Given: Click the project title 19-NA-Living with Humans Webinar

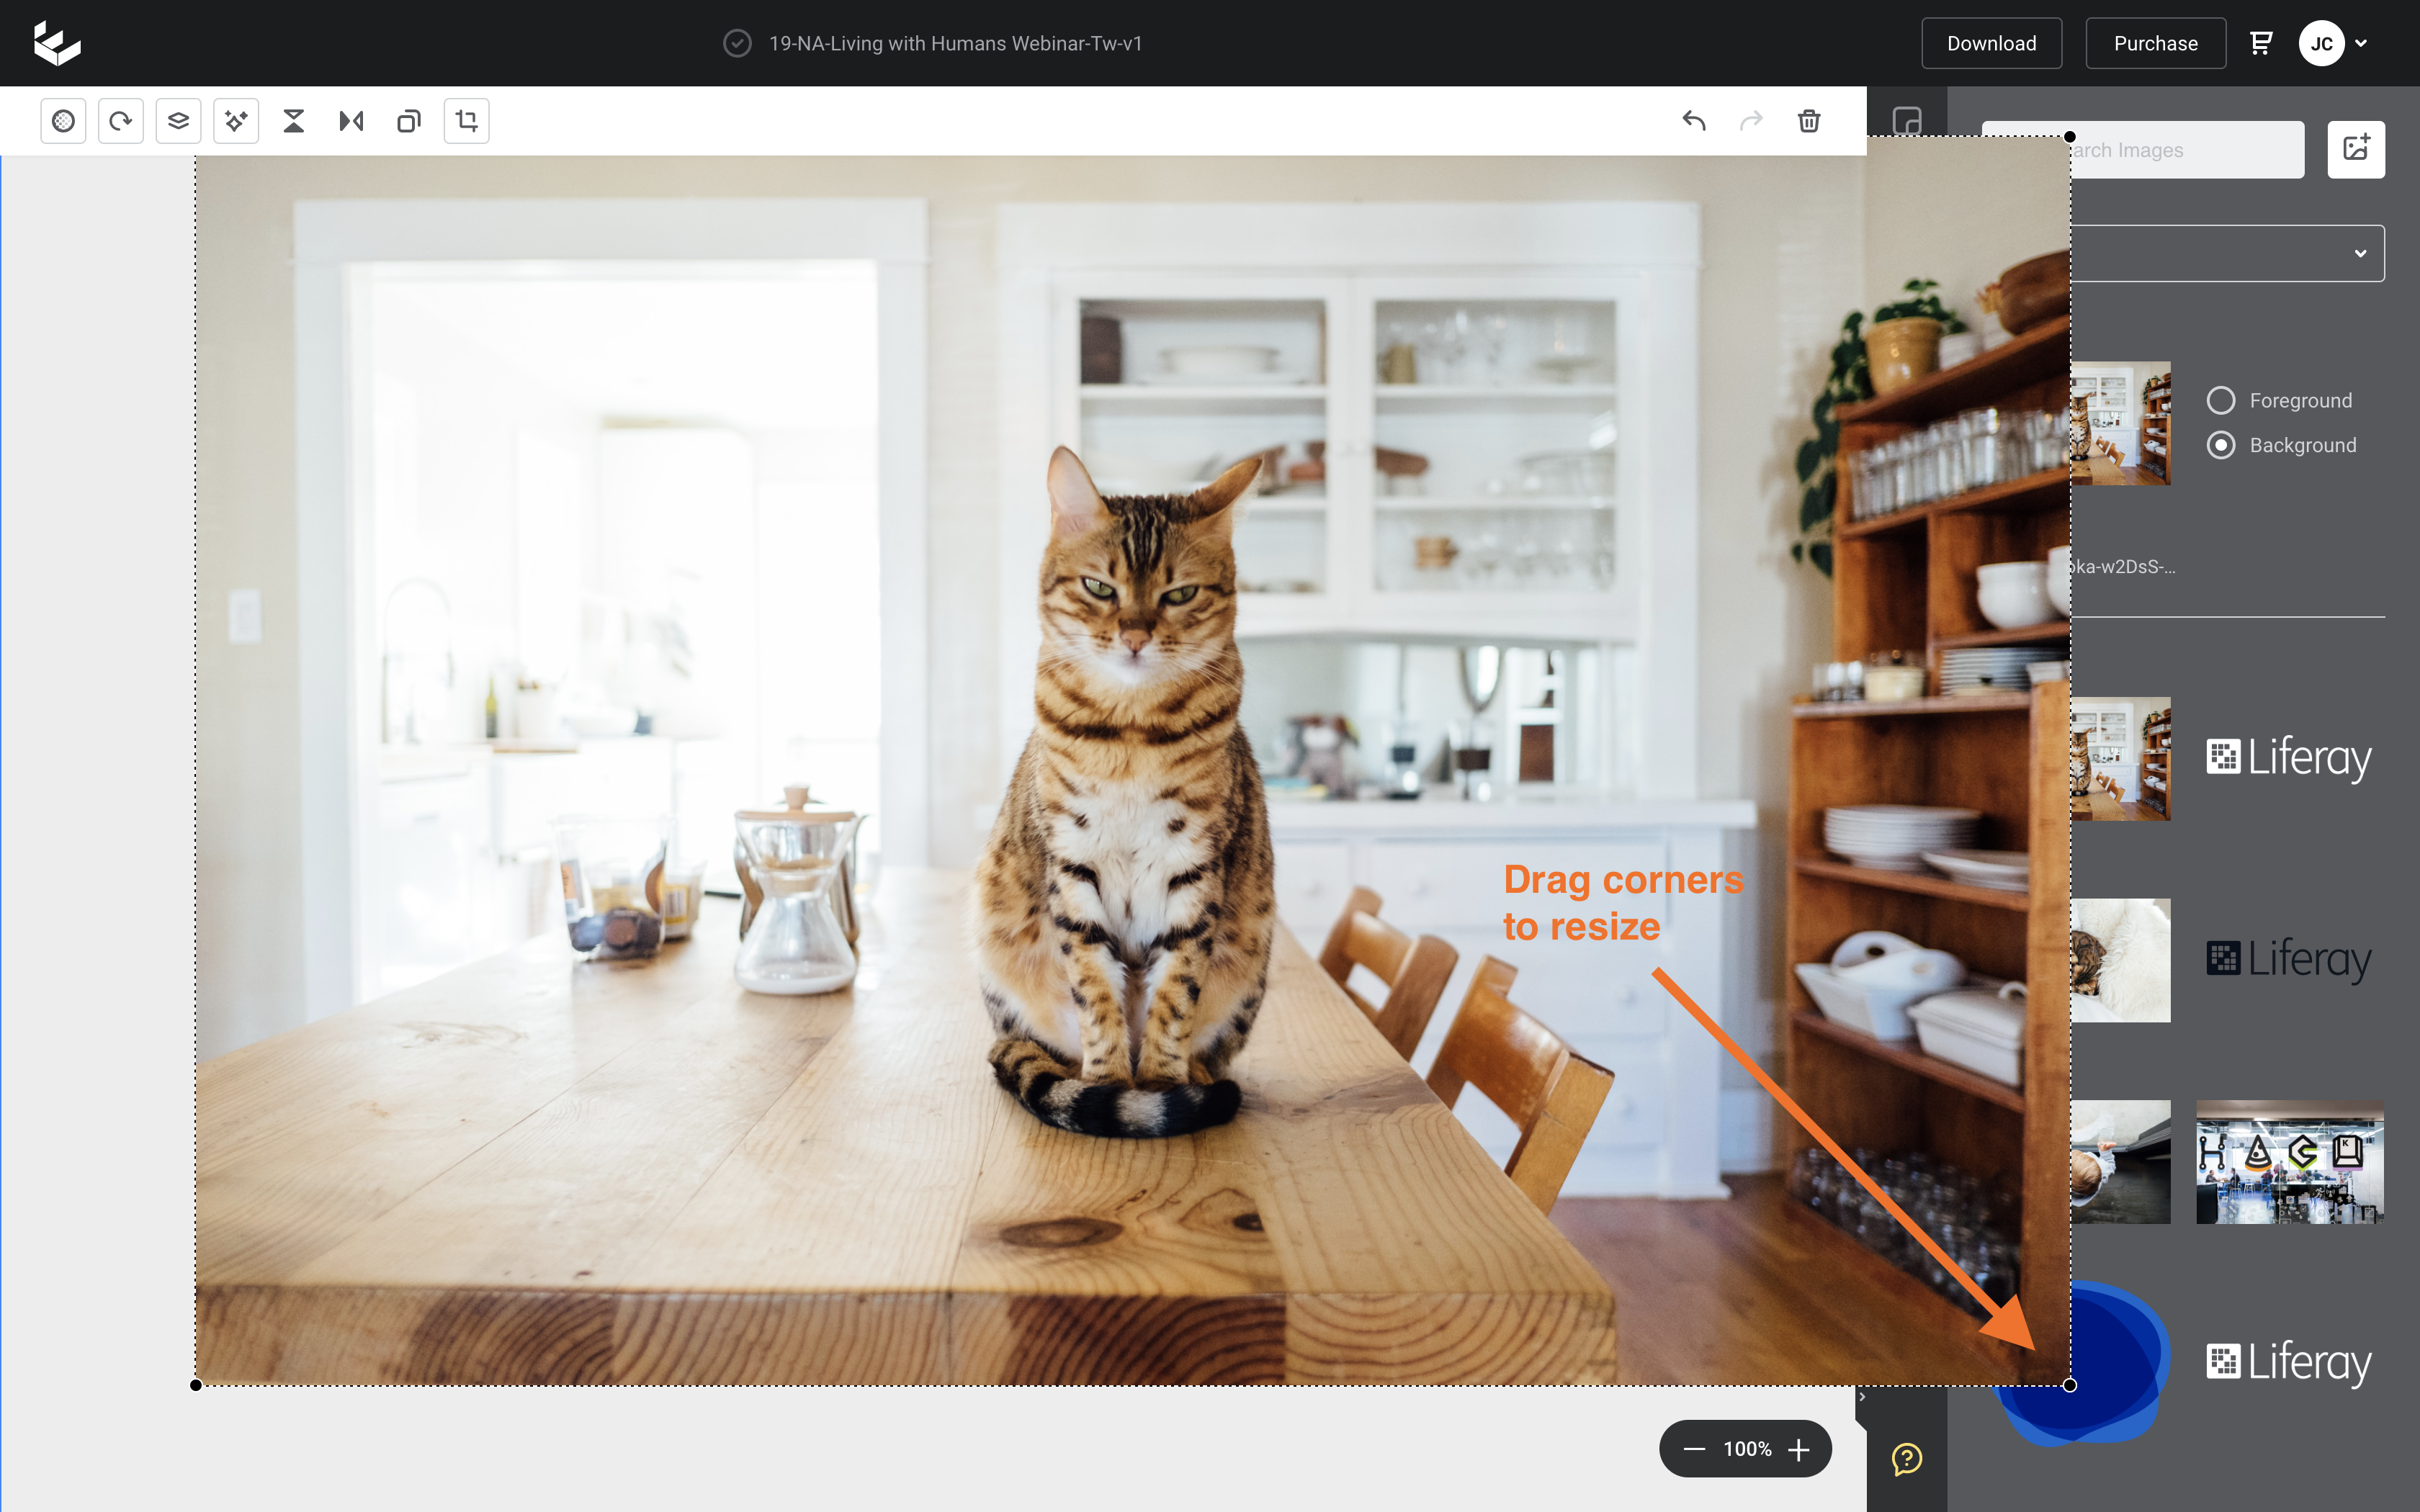Looking at the screenshot, I should tap(955, 43).
